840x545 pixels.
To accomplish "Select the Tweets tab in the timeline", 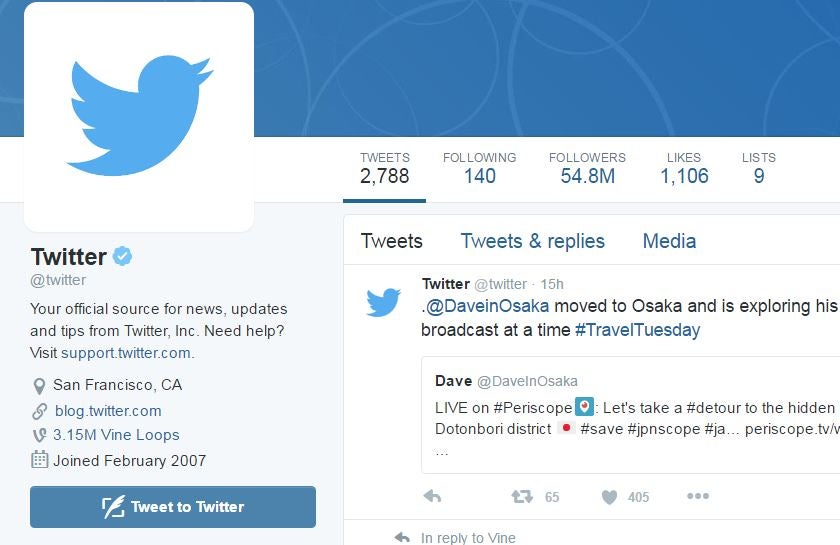I will [392, 241].
